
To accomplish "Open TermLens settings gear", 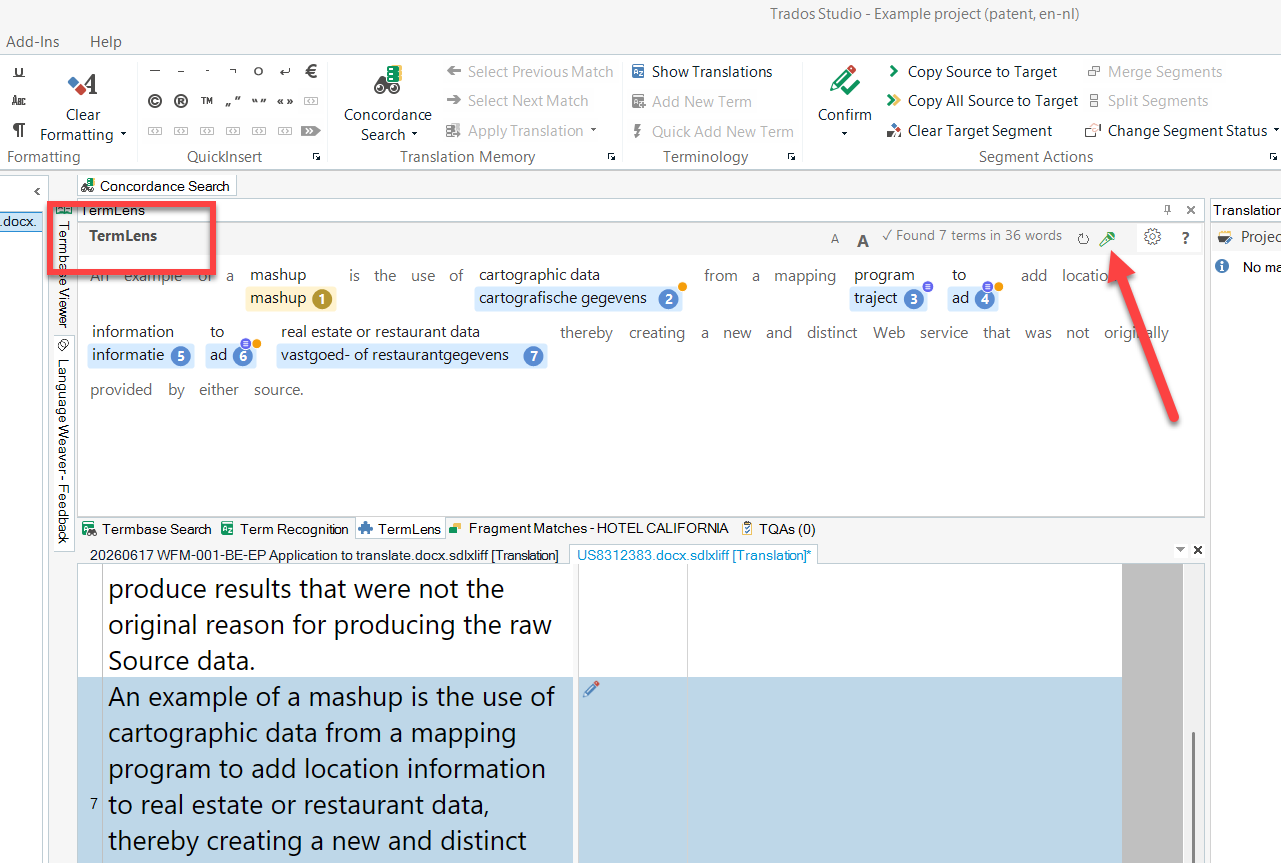I will point(1152,237).
